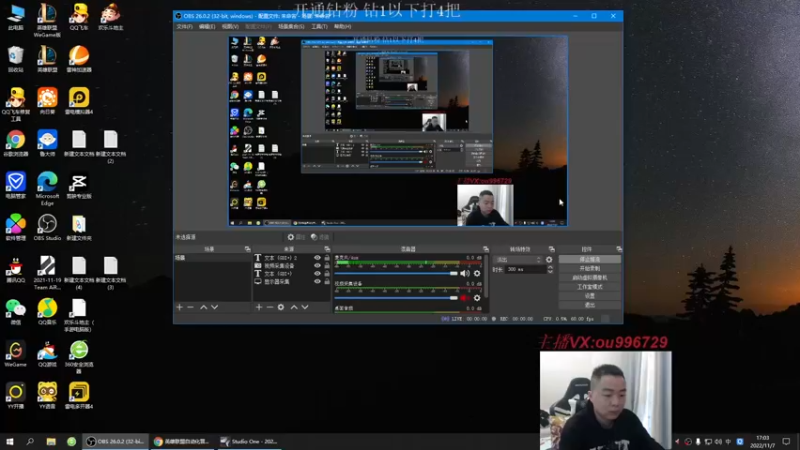Lock the 显示器采集 source
Screen dimensions: 800x450
pos(327,281)
